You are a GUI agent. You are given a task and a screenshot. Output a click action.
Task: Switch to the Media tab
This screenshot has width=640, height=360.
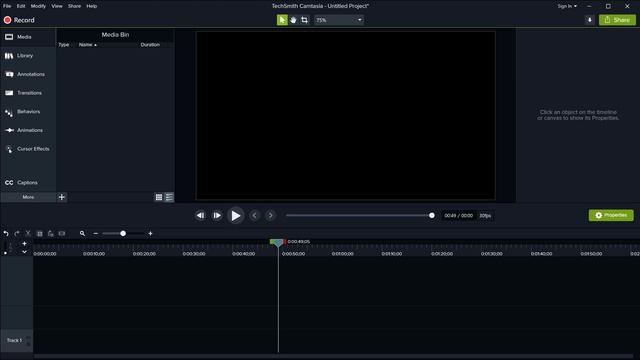point(28,37)
